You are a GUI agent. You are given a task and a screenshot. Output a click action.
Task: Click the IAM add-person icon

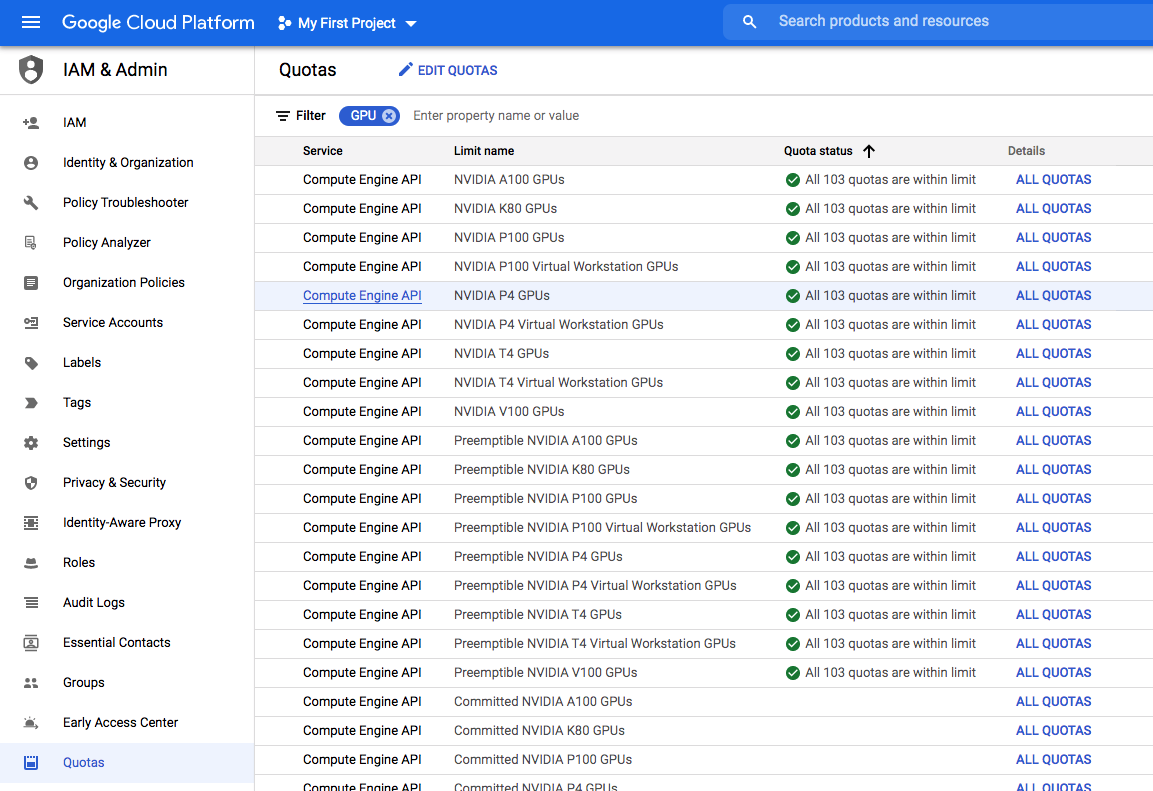(x=31, y=123)
